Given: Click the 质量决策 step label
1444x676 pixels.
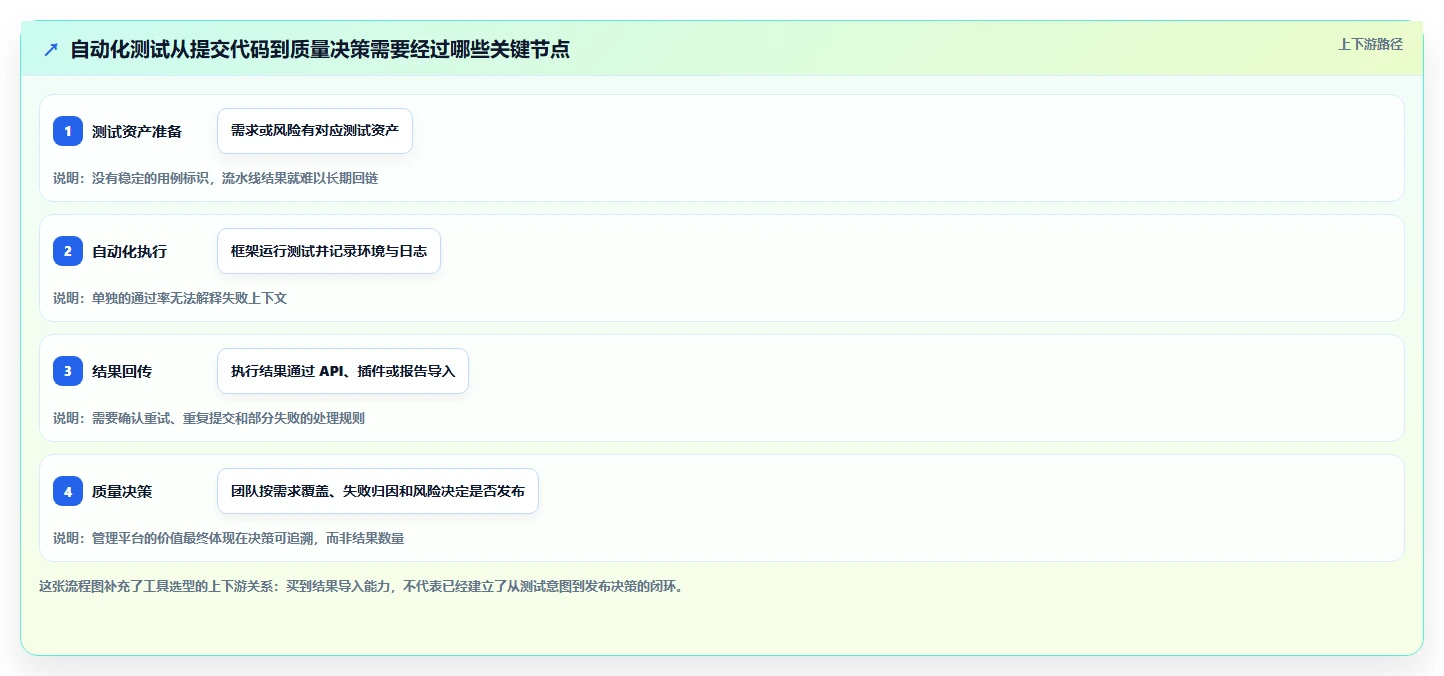Looking at the screenshot, I should (122, 491).
